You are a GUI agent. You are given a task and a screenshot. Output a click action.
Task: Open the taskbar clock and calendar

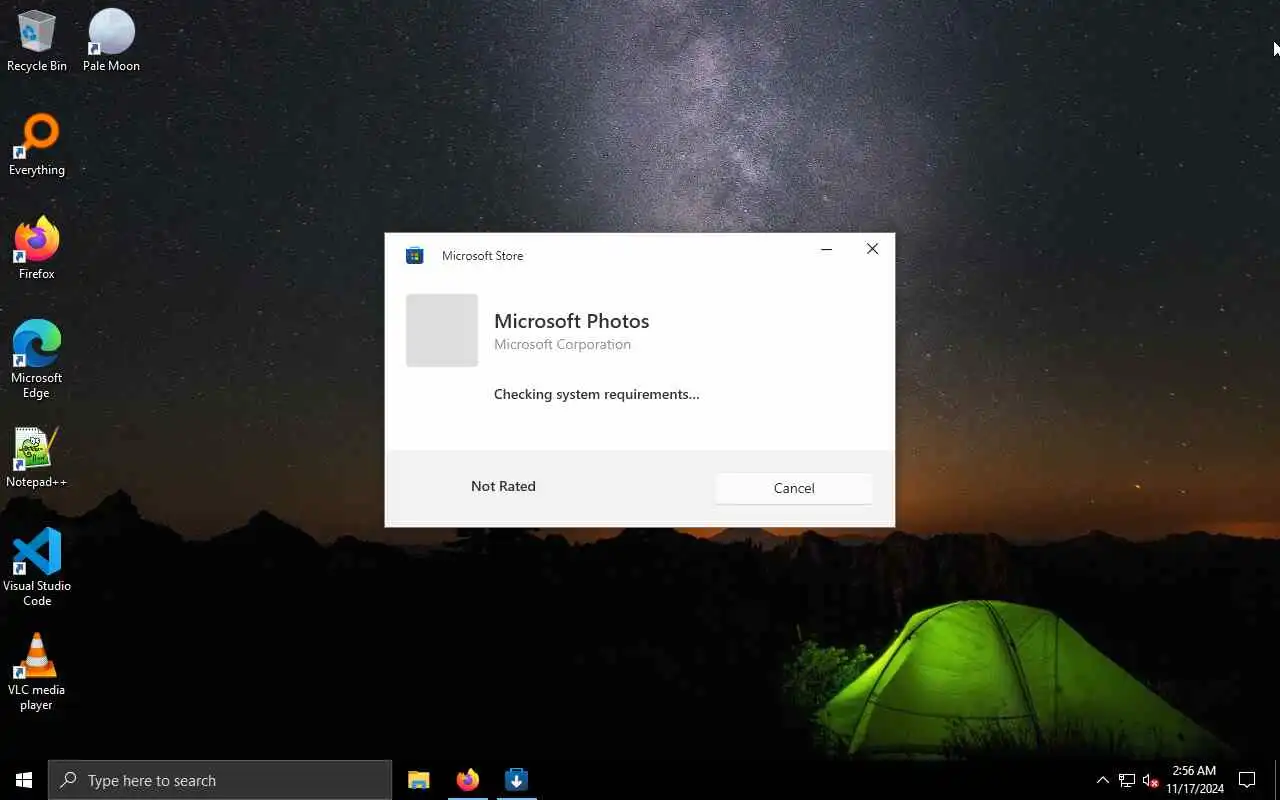coord(1194,780)
